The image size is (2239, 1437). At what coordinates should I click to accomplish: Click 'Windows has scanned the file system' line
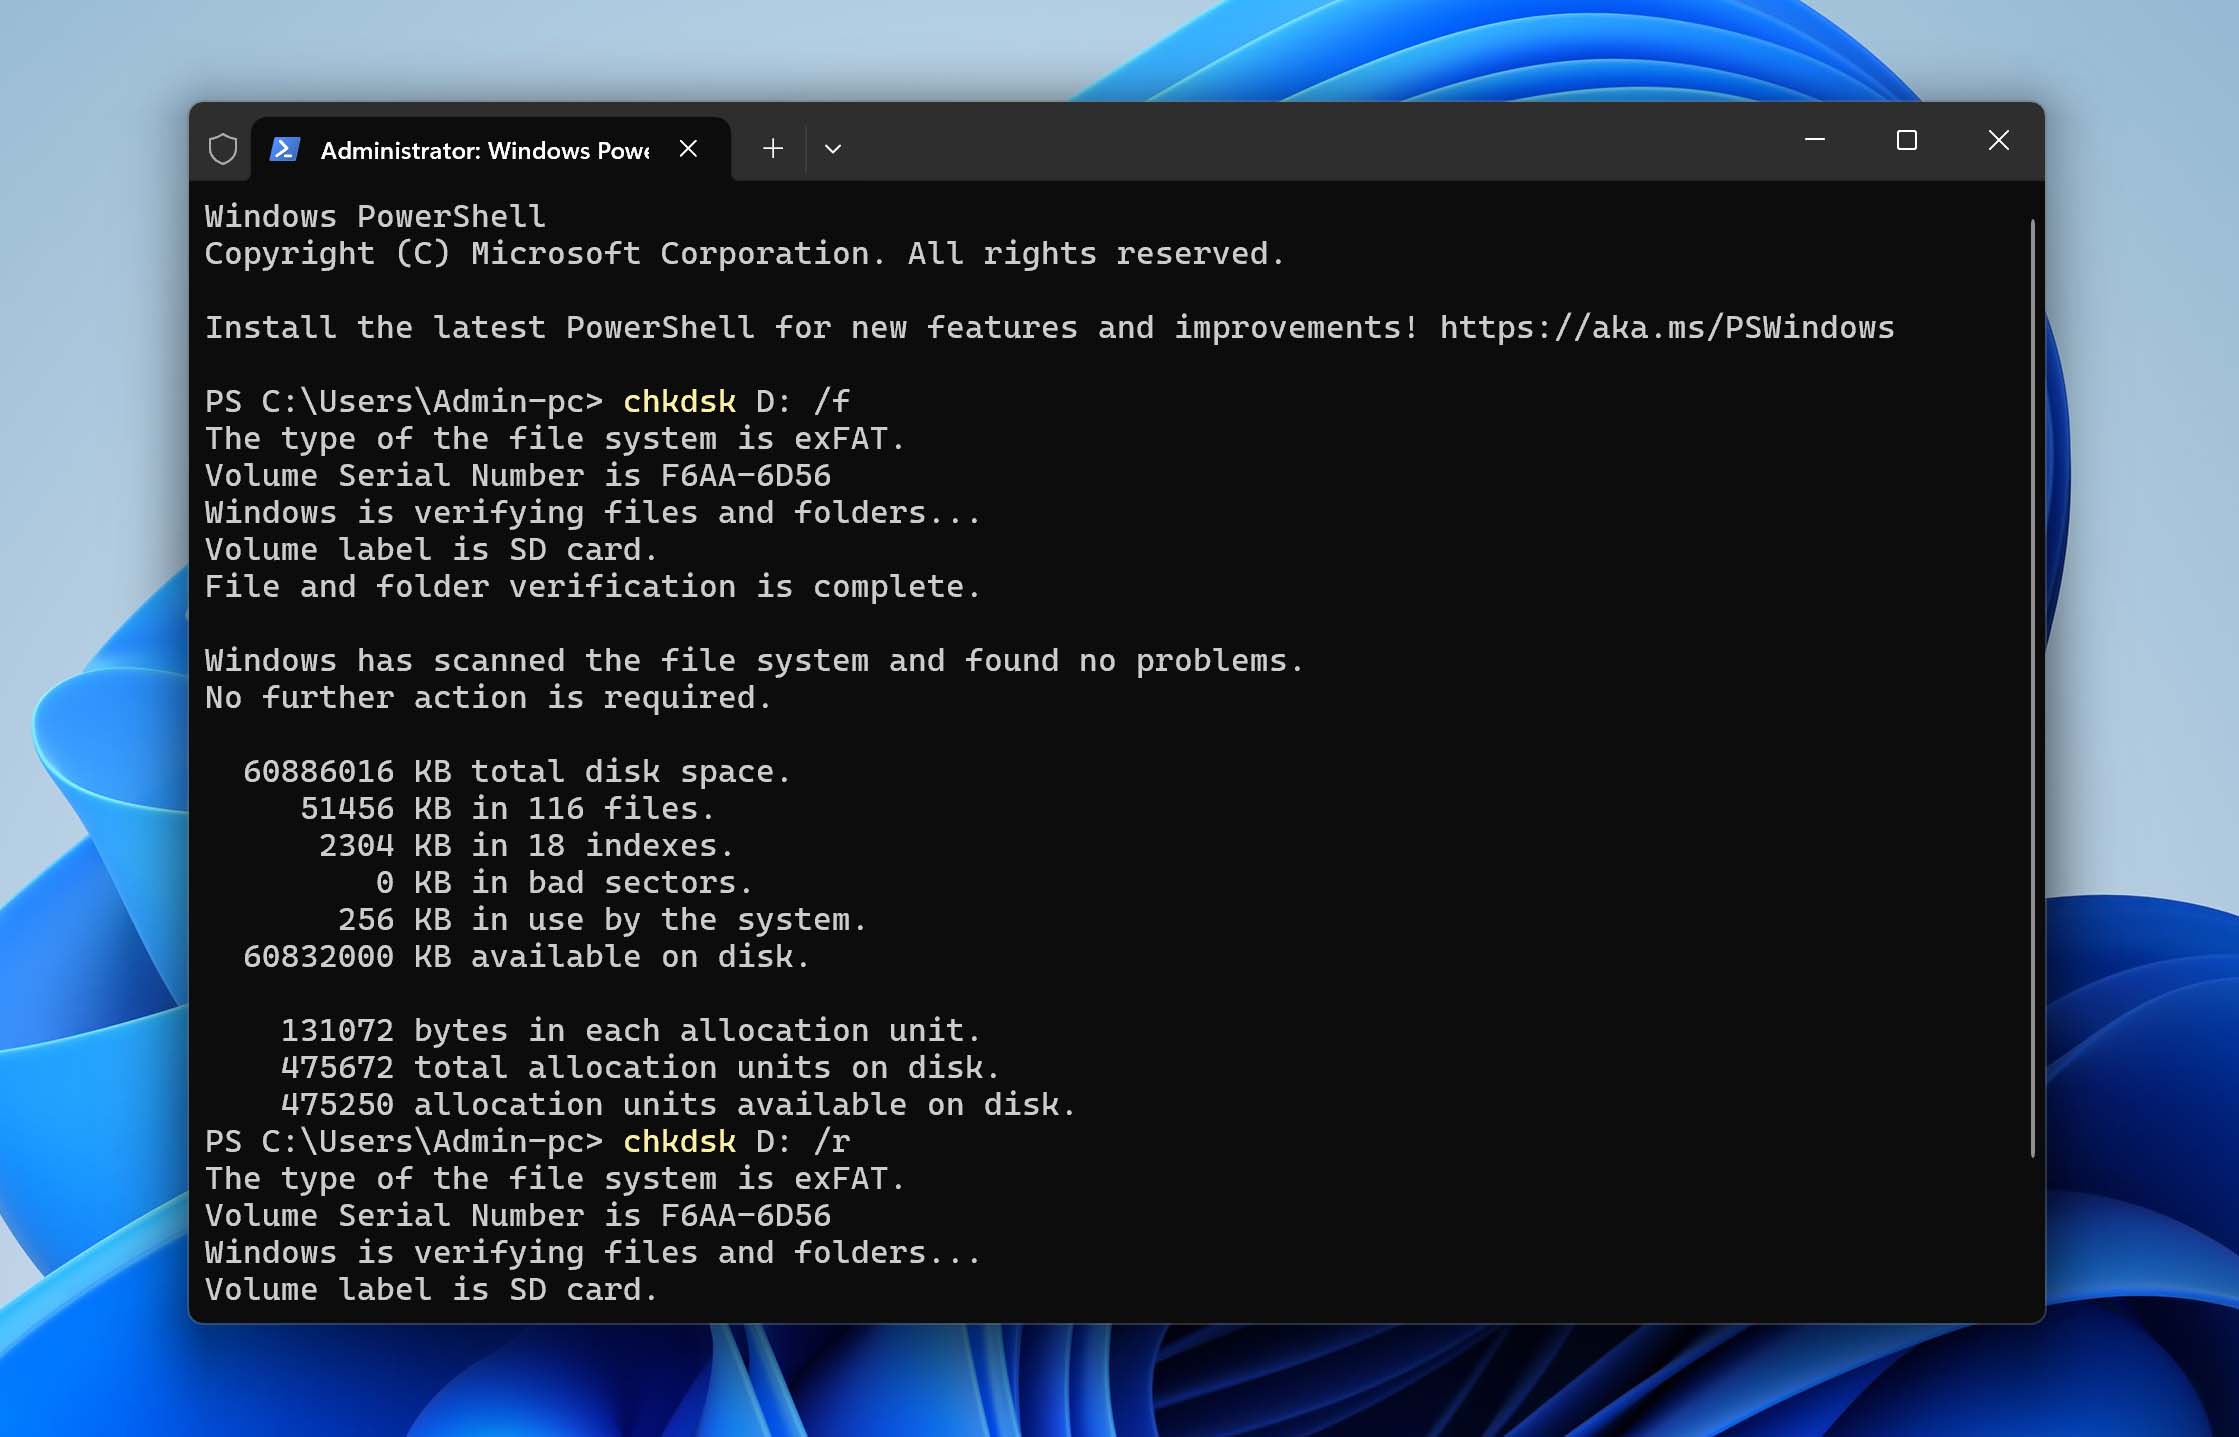click(x=755, y=660)
